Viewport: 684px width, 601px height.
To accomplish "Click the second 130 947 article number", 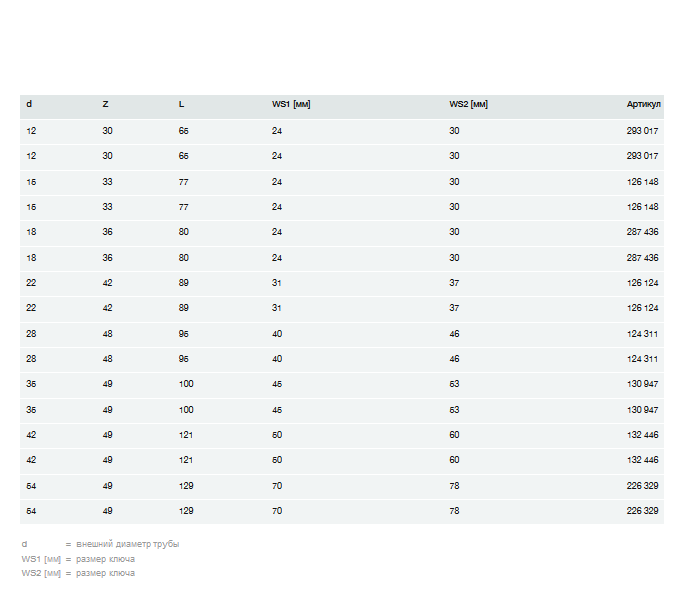I will click(642, 410).
